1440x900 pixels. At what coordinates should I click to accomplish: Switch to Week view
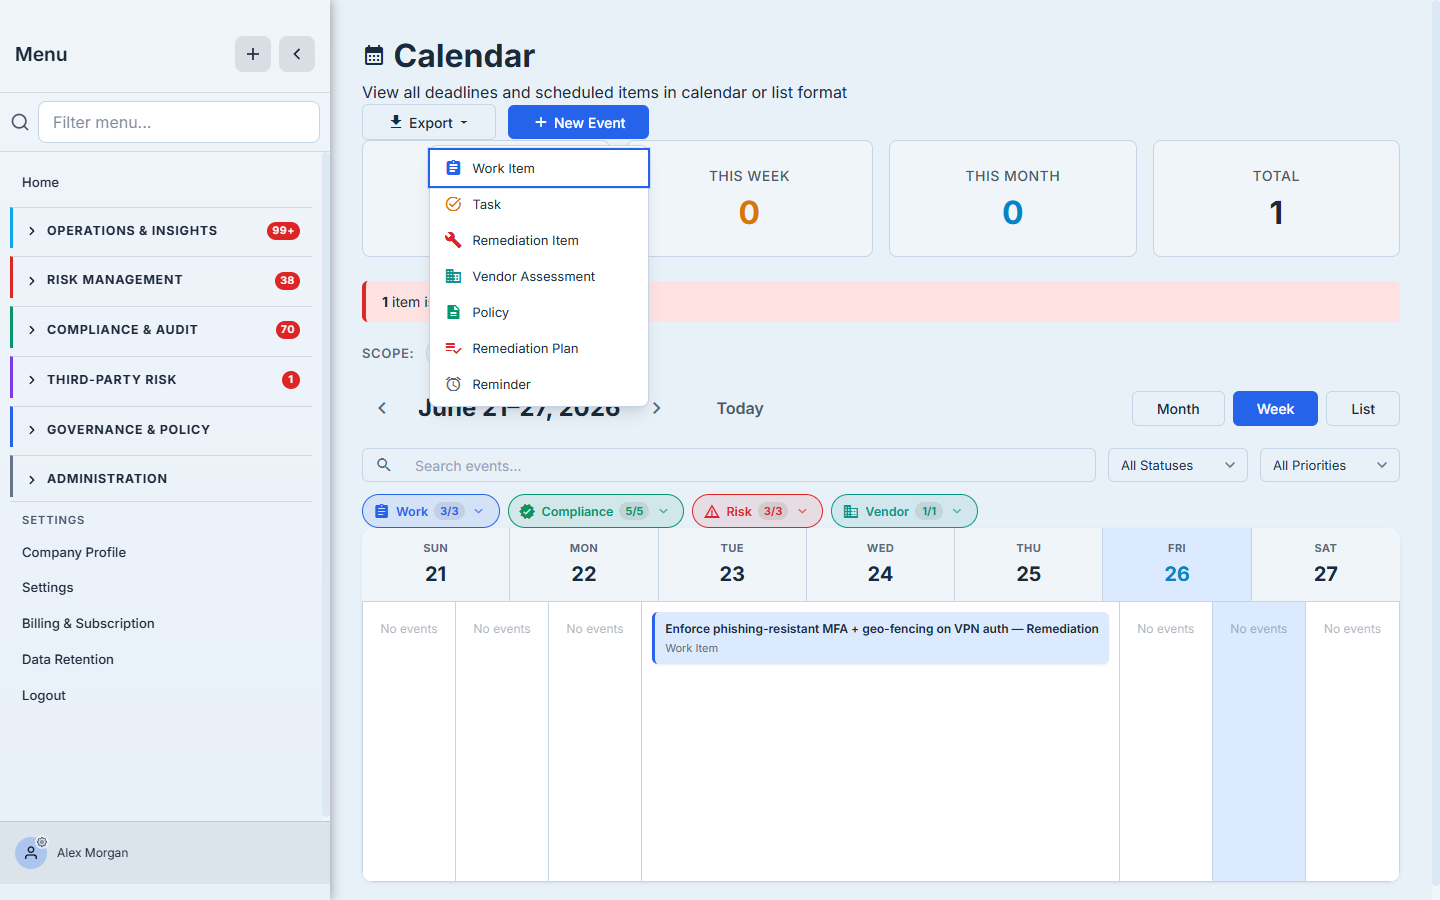coord(1275,408)
